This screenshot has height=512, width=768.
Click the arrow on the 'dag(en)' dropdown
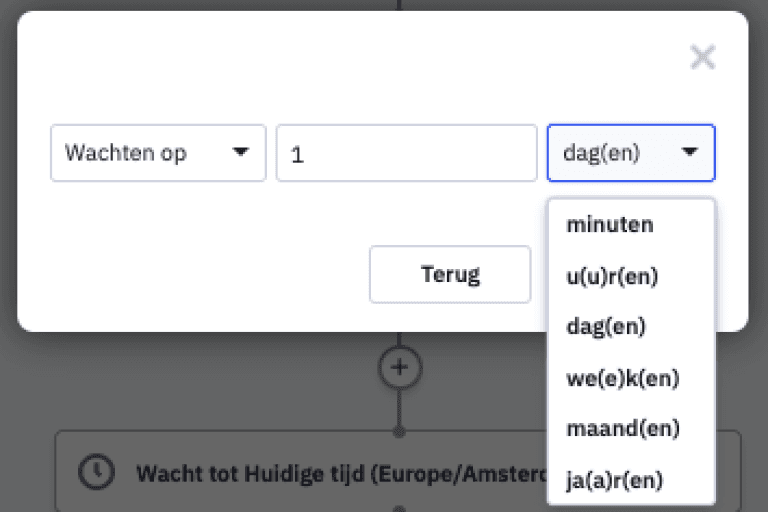pyautogui.click(x=689, y=153)
